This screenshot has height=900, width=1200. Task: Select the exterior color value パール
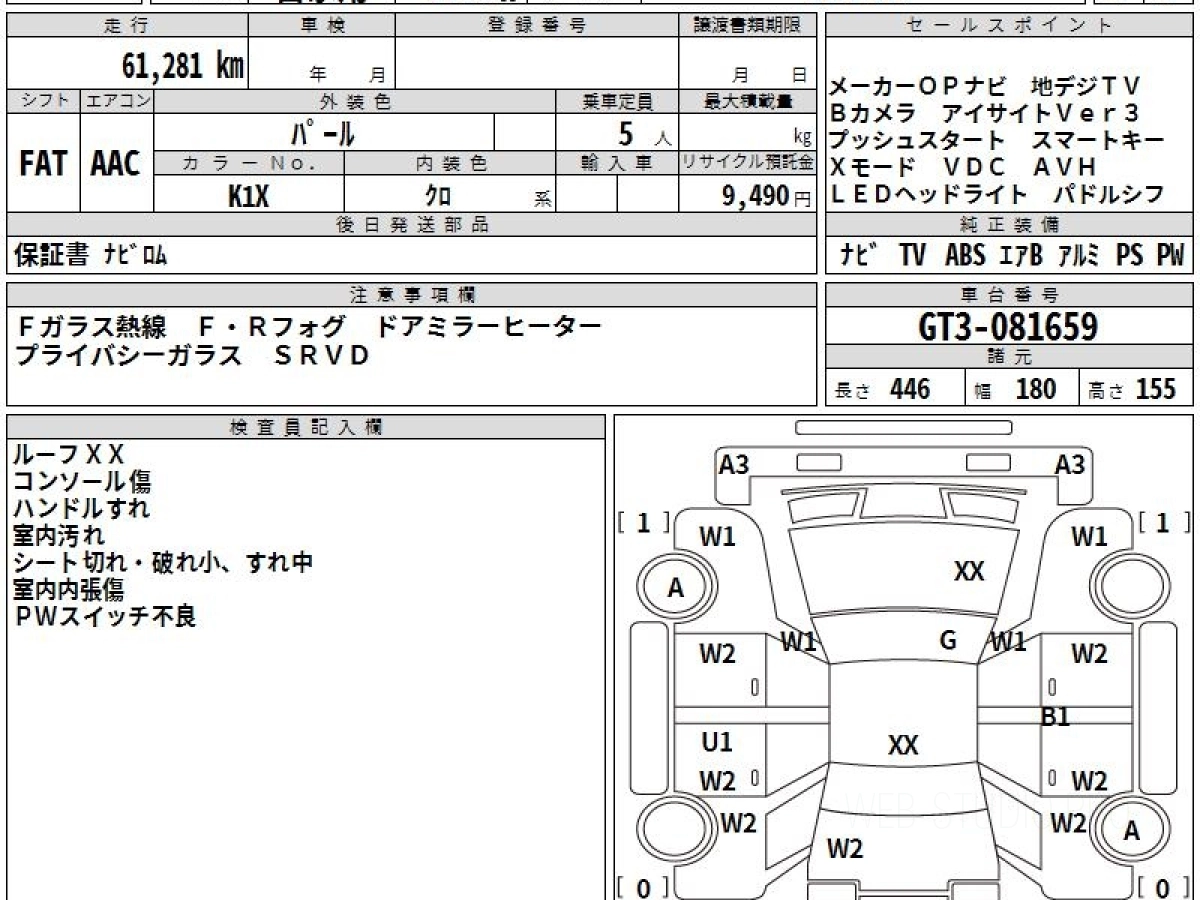tap(323, 131)
